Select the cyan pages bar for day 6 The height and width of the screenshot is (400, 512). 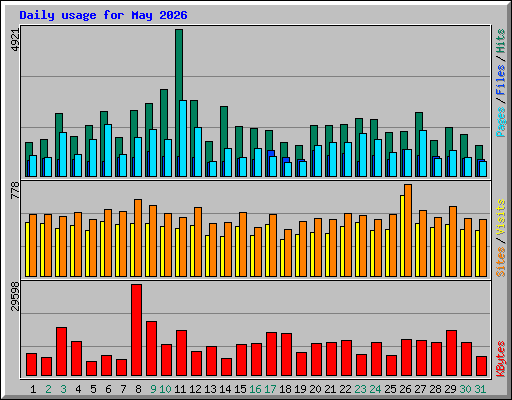108,150
